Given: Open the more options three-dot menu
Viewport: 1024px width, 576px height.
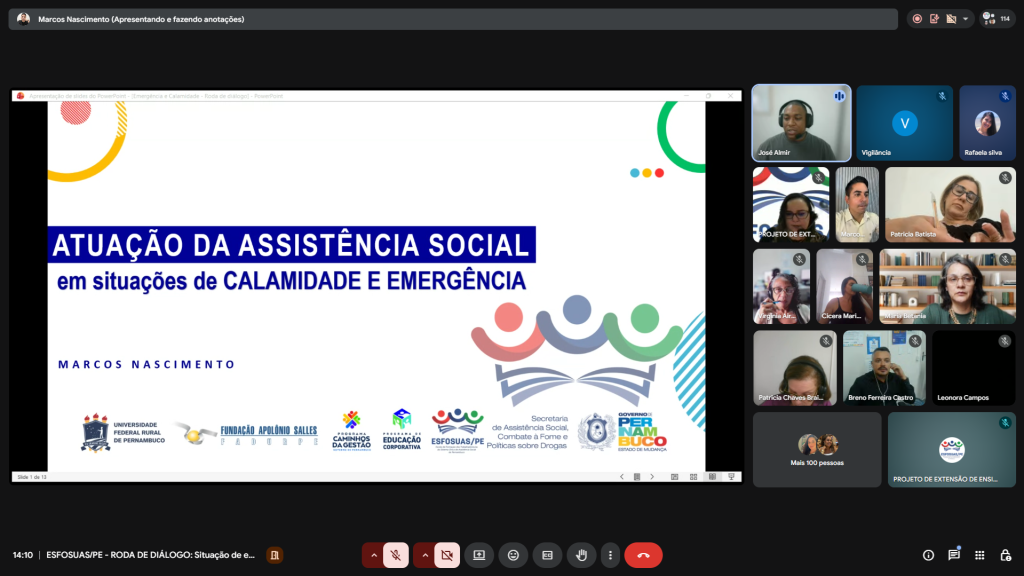Looking at the screenshot, I should [x=610, y=555].
